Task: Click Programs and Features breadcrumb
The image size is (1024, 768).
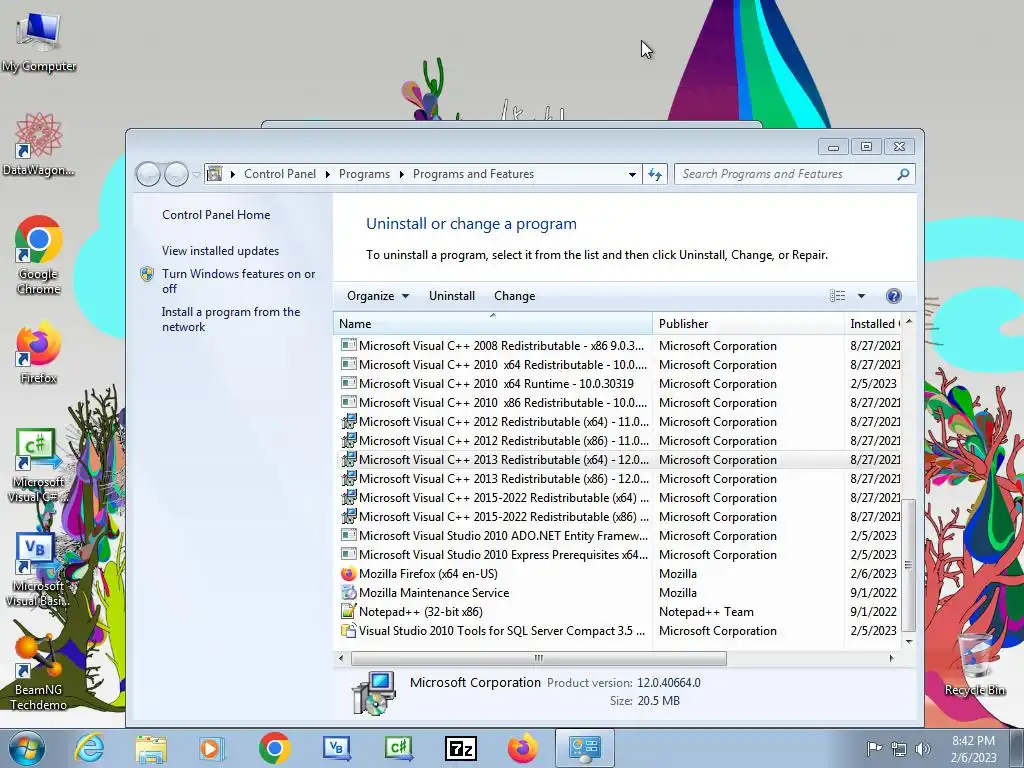Action: [473, 174]
